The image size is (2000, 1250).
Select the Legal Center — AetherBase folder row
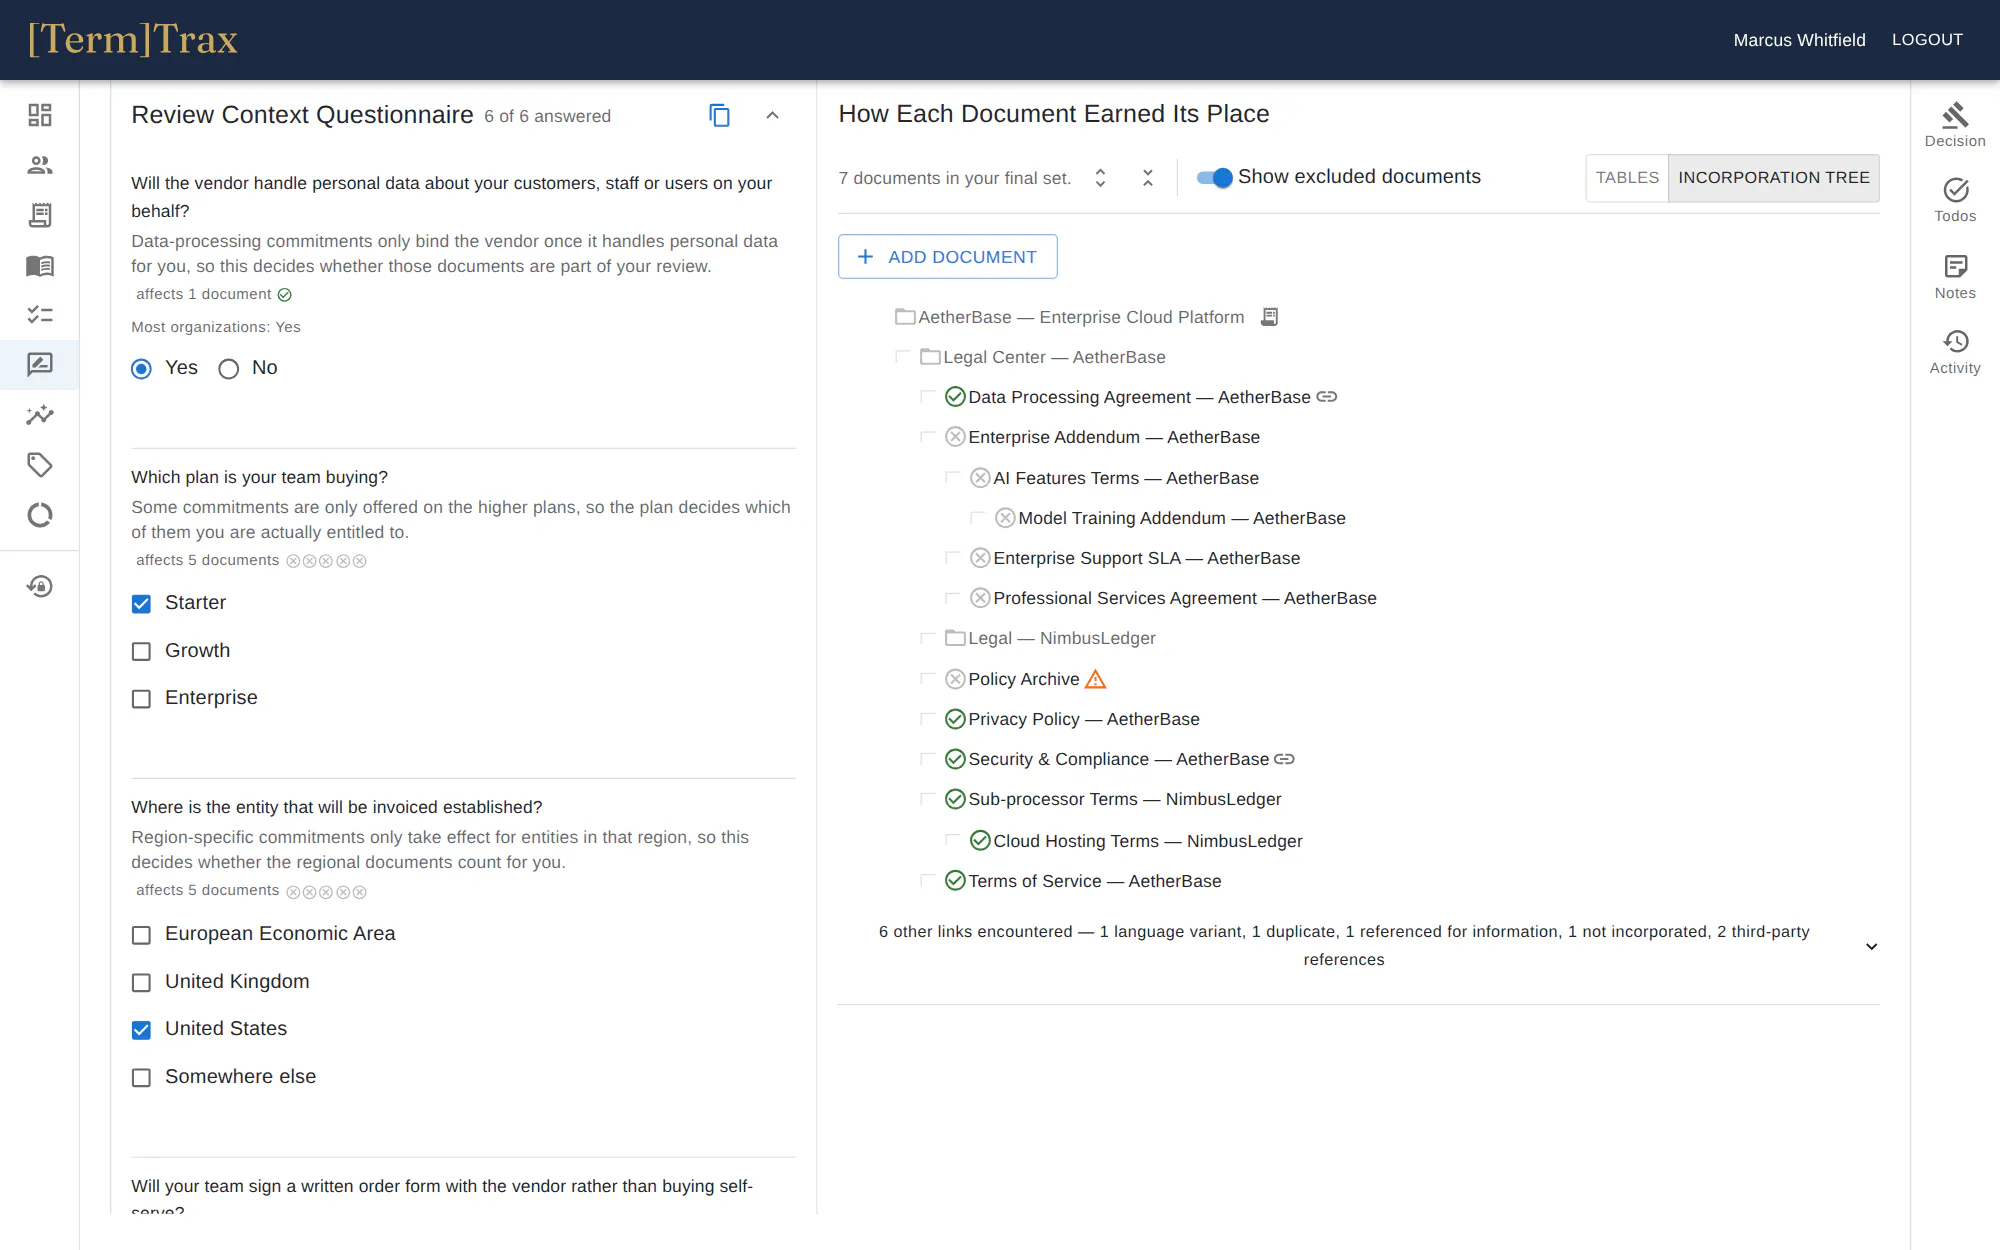pos(1042,357)
